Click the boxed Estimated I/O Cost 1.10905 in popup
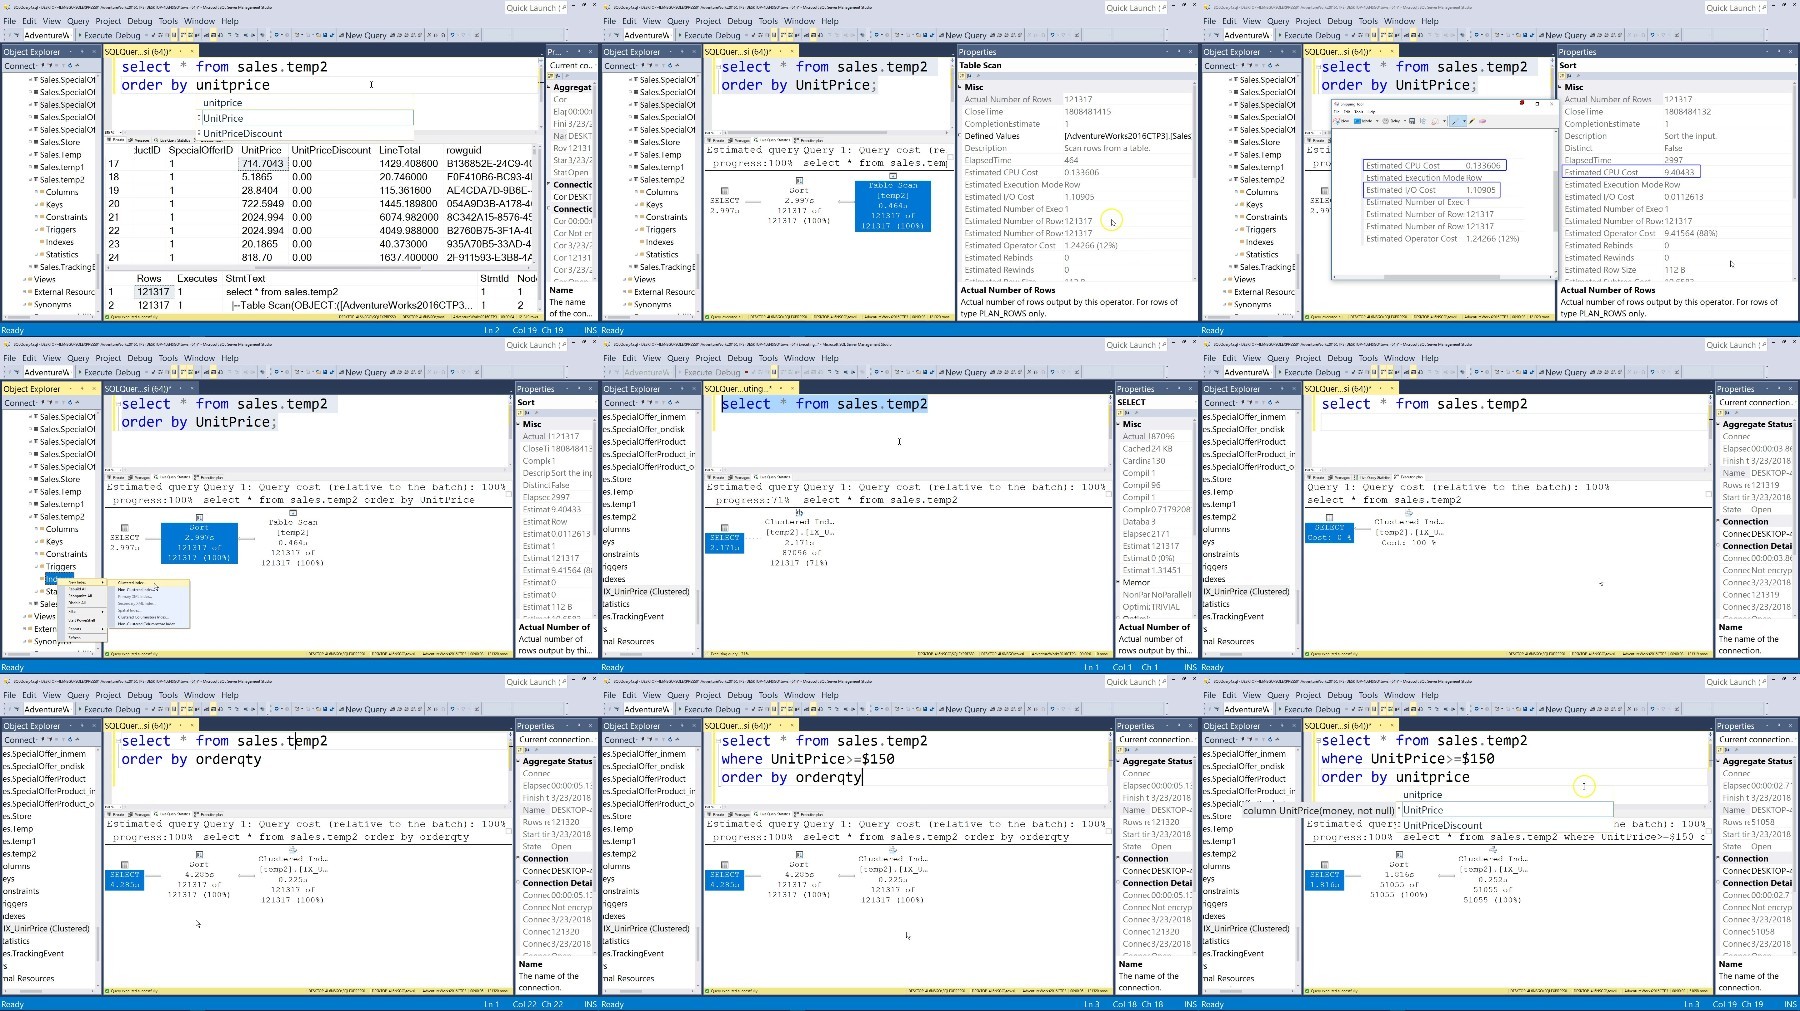1800x1011 pixels. point(1432,190)
